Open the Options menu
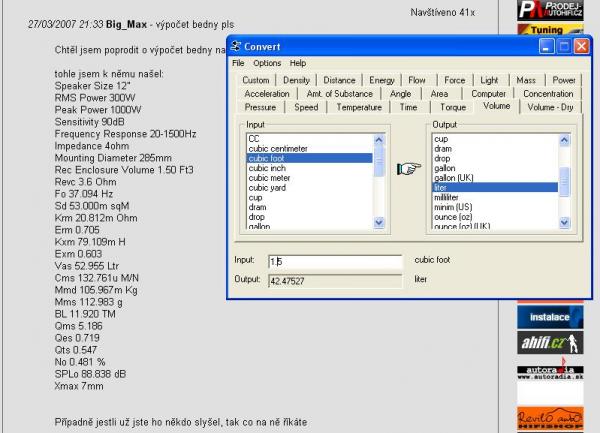This screenshot has width=600, height=433. pyautogui.click(x=267, y=63)
